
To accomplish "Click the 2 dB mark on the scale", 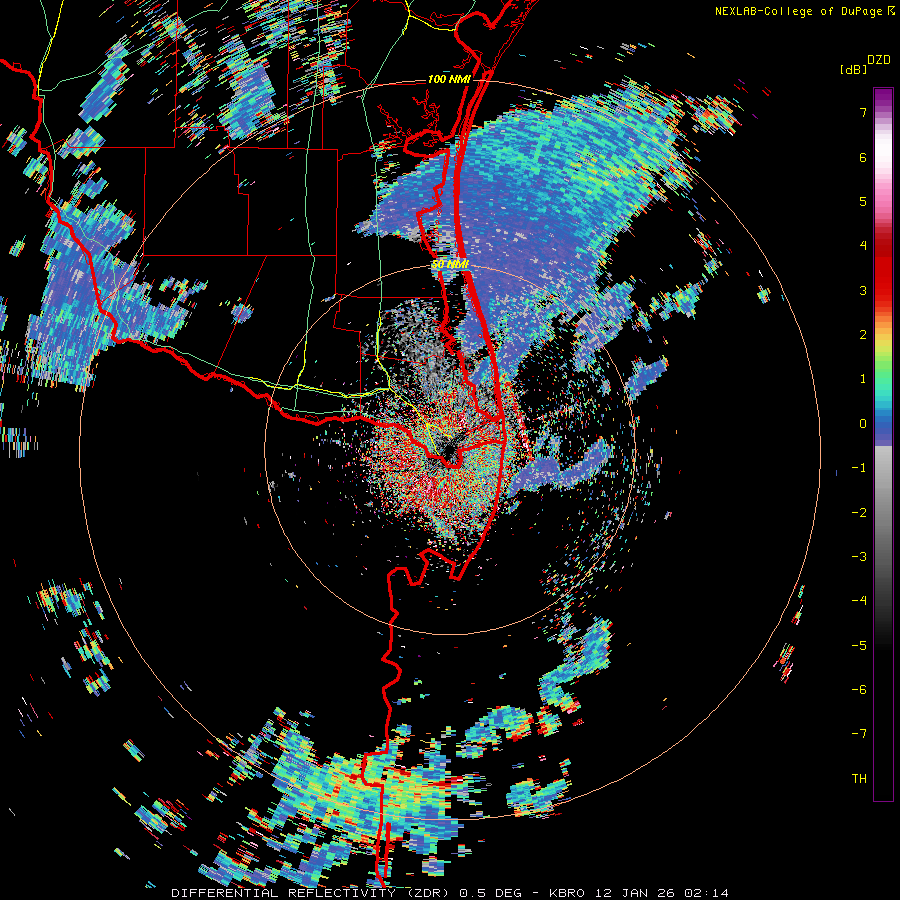I will (x=863, y=335).
